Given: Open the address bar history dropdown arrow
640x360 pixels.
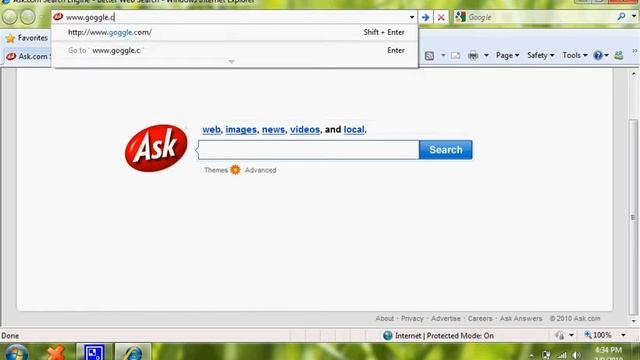Looking at the screenshot, I should pos(412,17).
